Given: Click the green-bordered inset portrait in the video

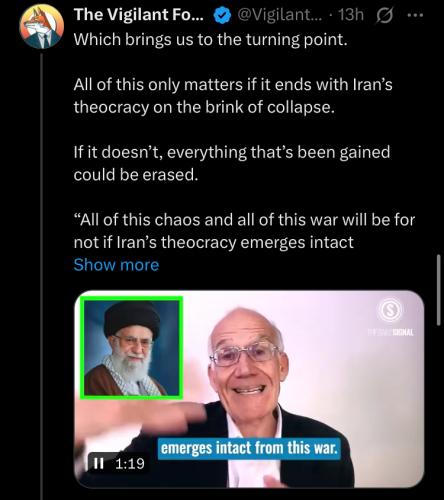Looking at the screenshot, I should tap(131, 348).
